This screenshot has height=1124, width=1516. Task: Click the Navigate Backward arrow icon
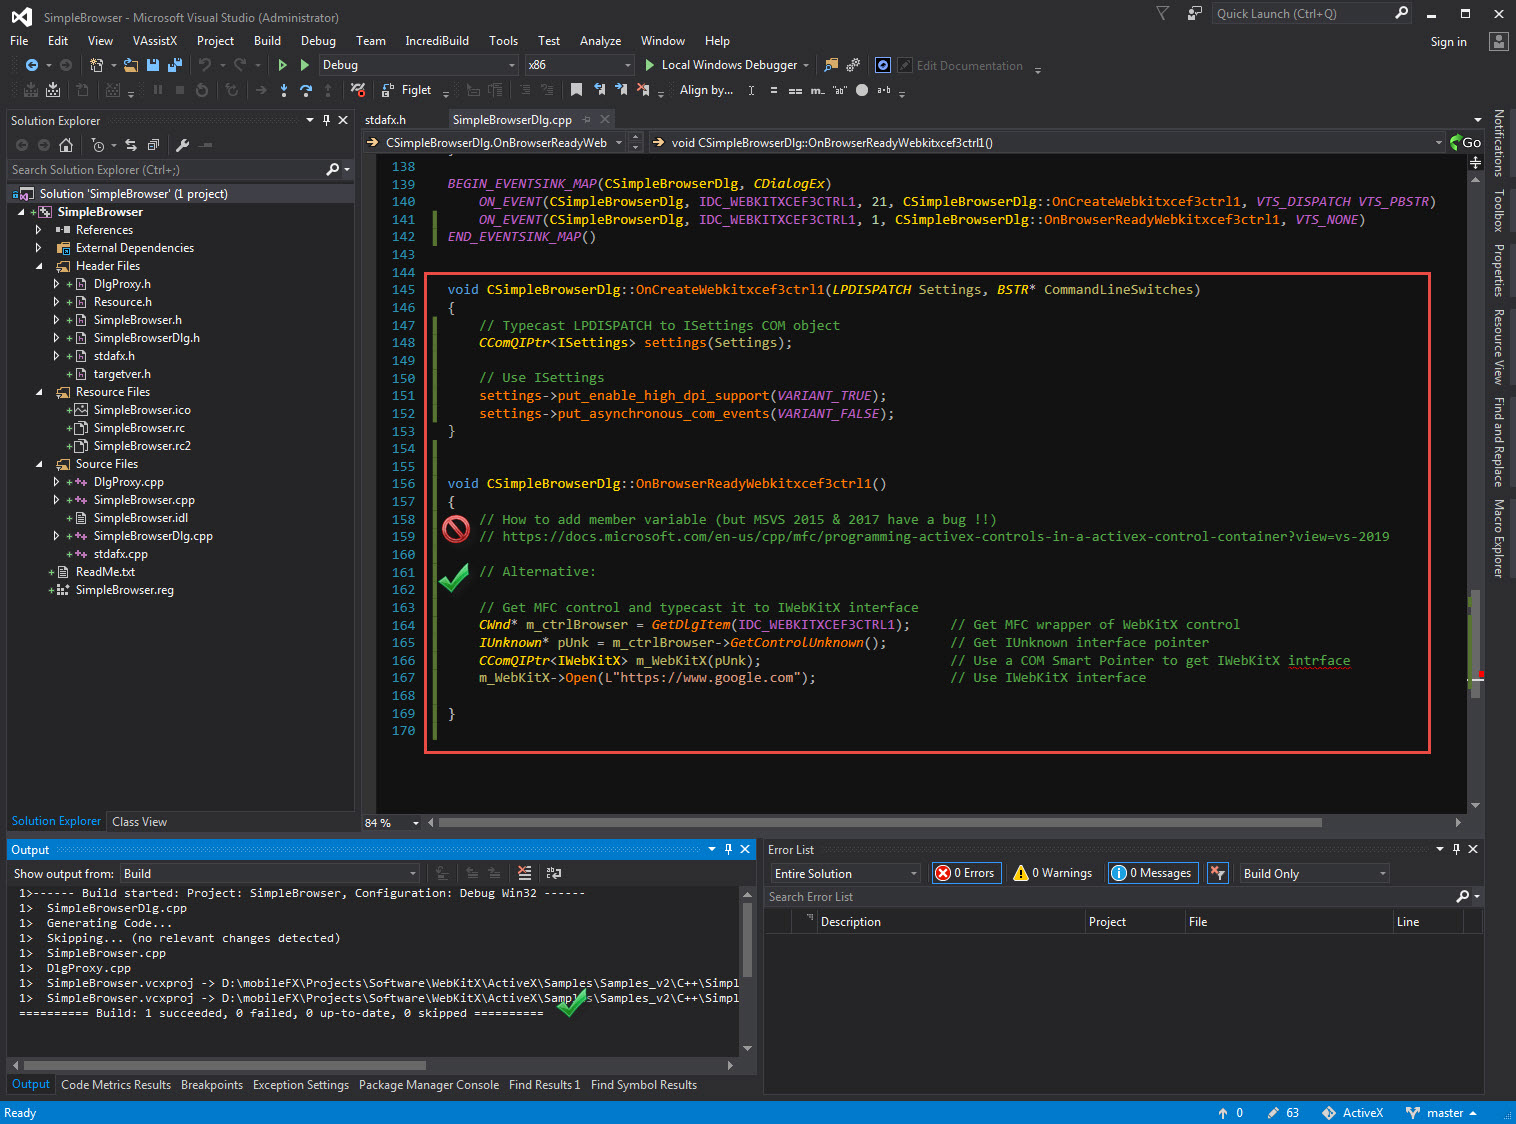point(32,65)
